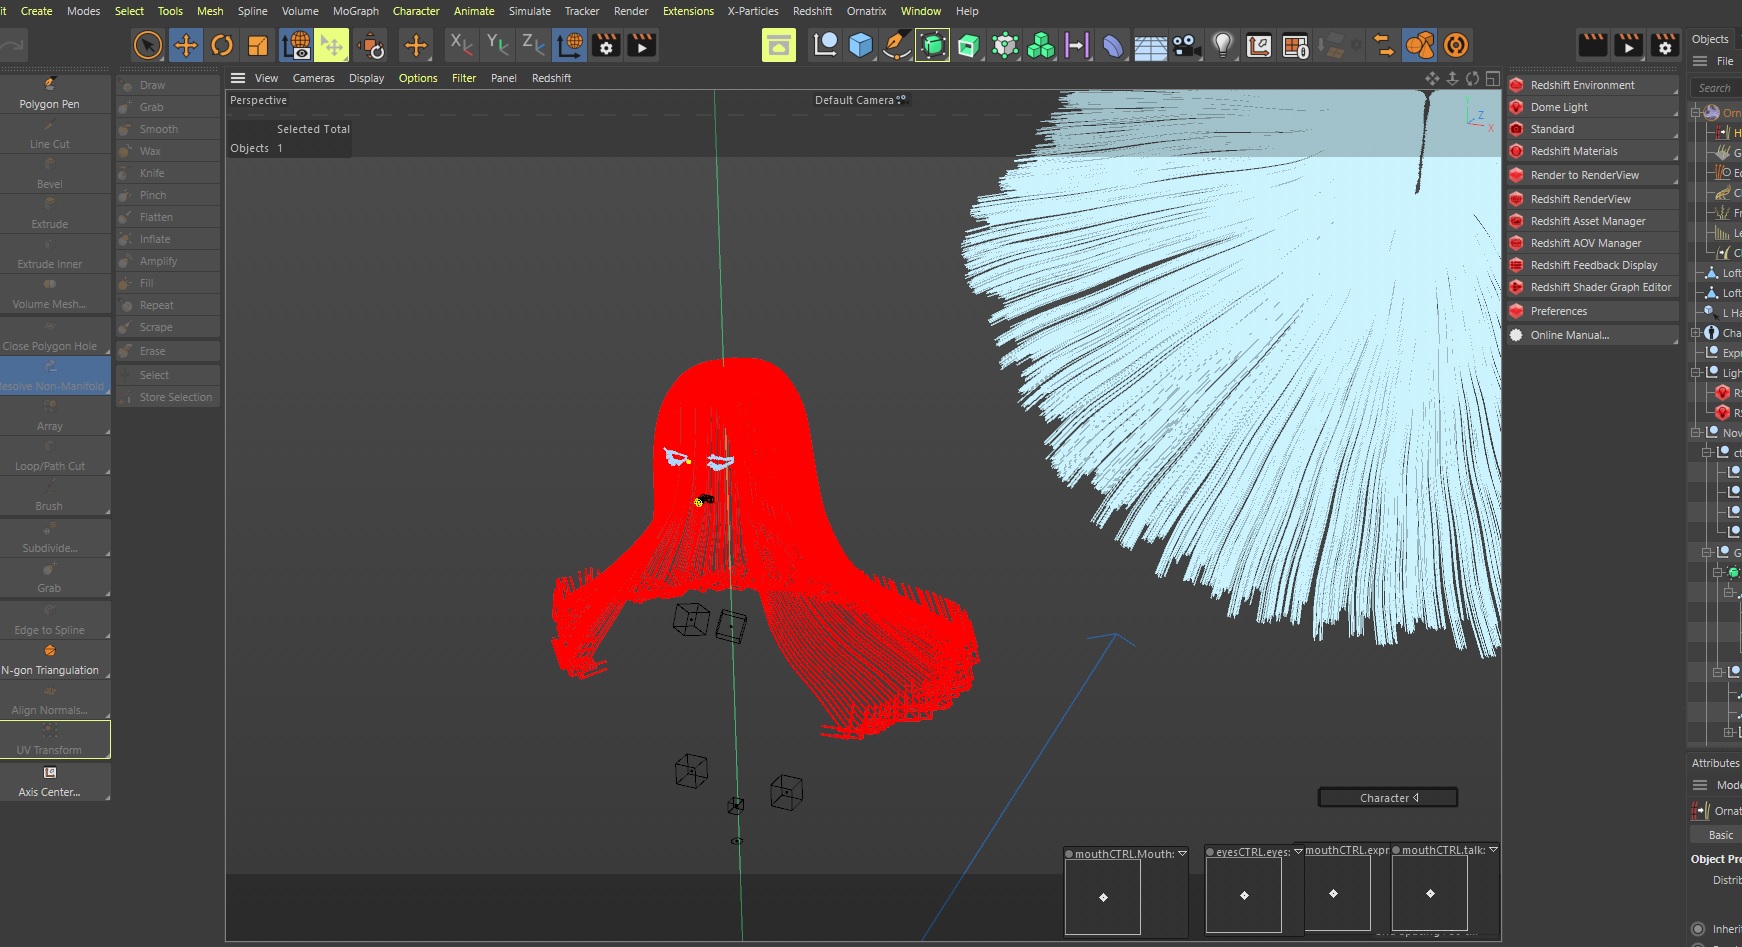
Task: Open Edit Render Settings clapperboard icon
Action: click(606, 45)
